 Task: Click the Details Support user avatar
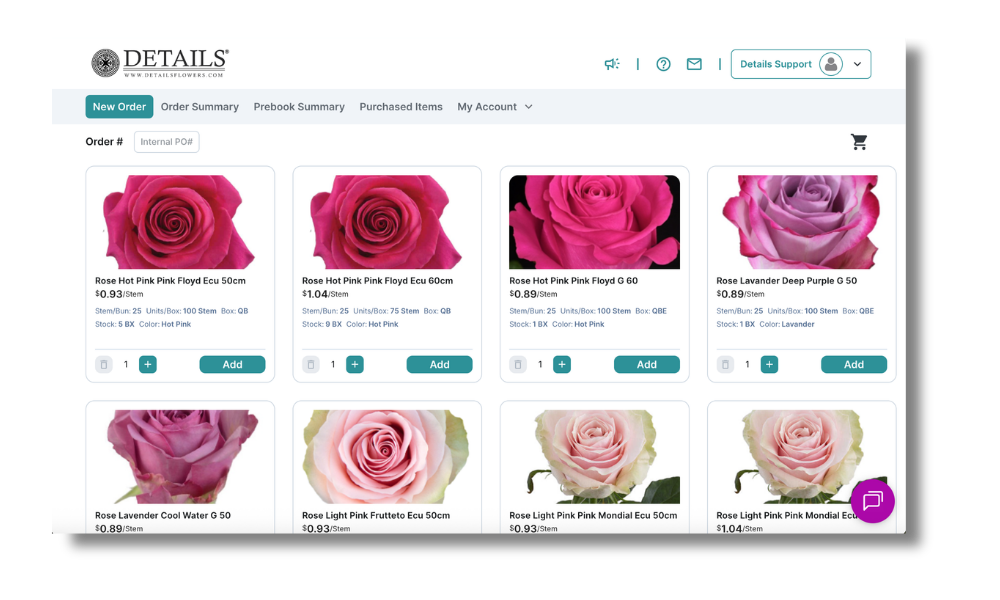click(830, 64)
